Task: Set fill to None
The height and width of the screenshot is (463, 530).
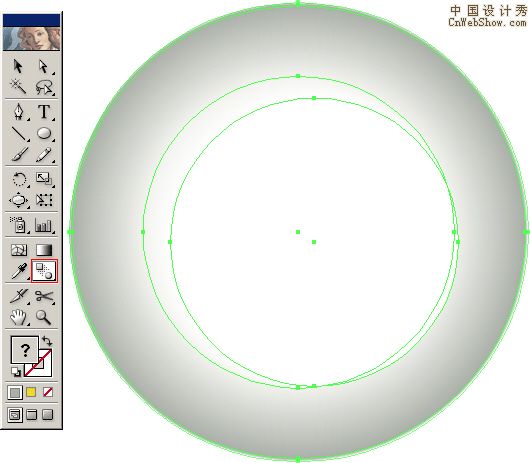Action: [x=48, y=392]
